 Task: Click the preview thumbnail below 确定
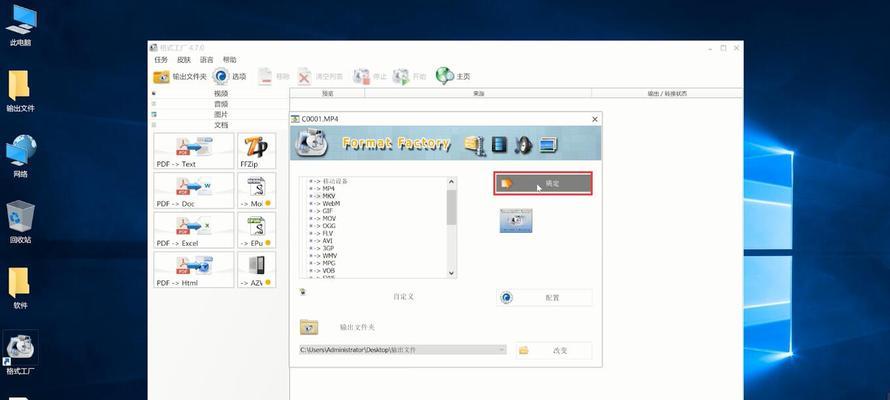click(516, 220)
